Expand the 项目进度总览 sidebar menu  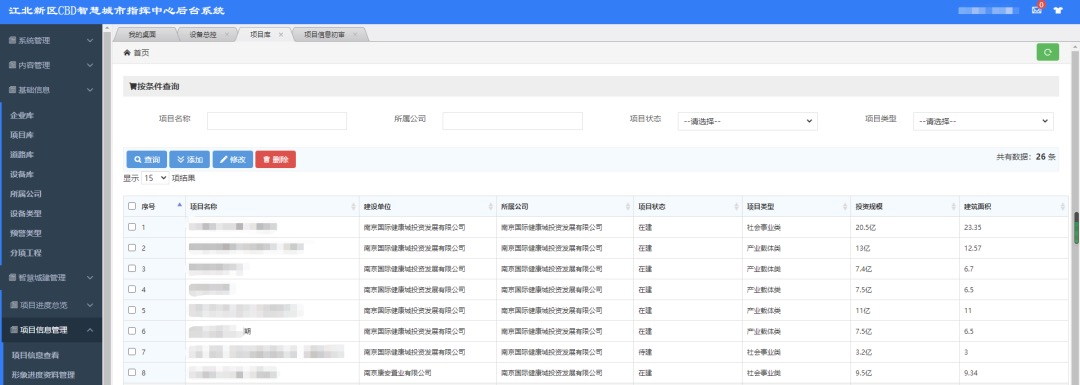pos(51,304)
